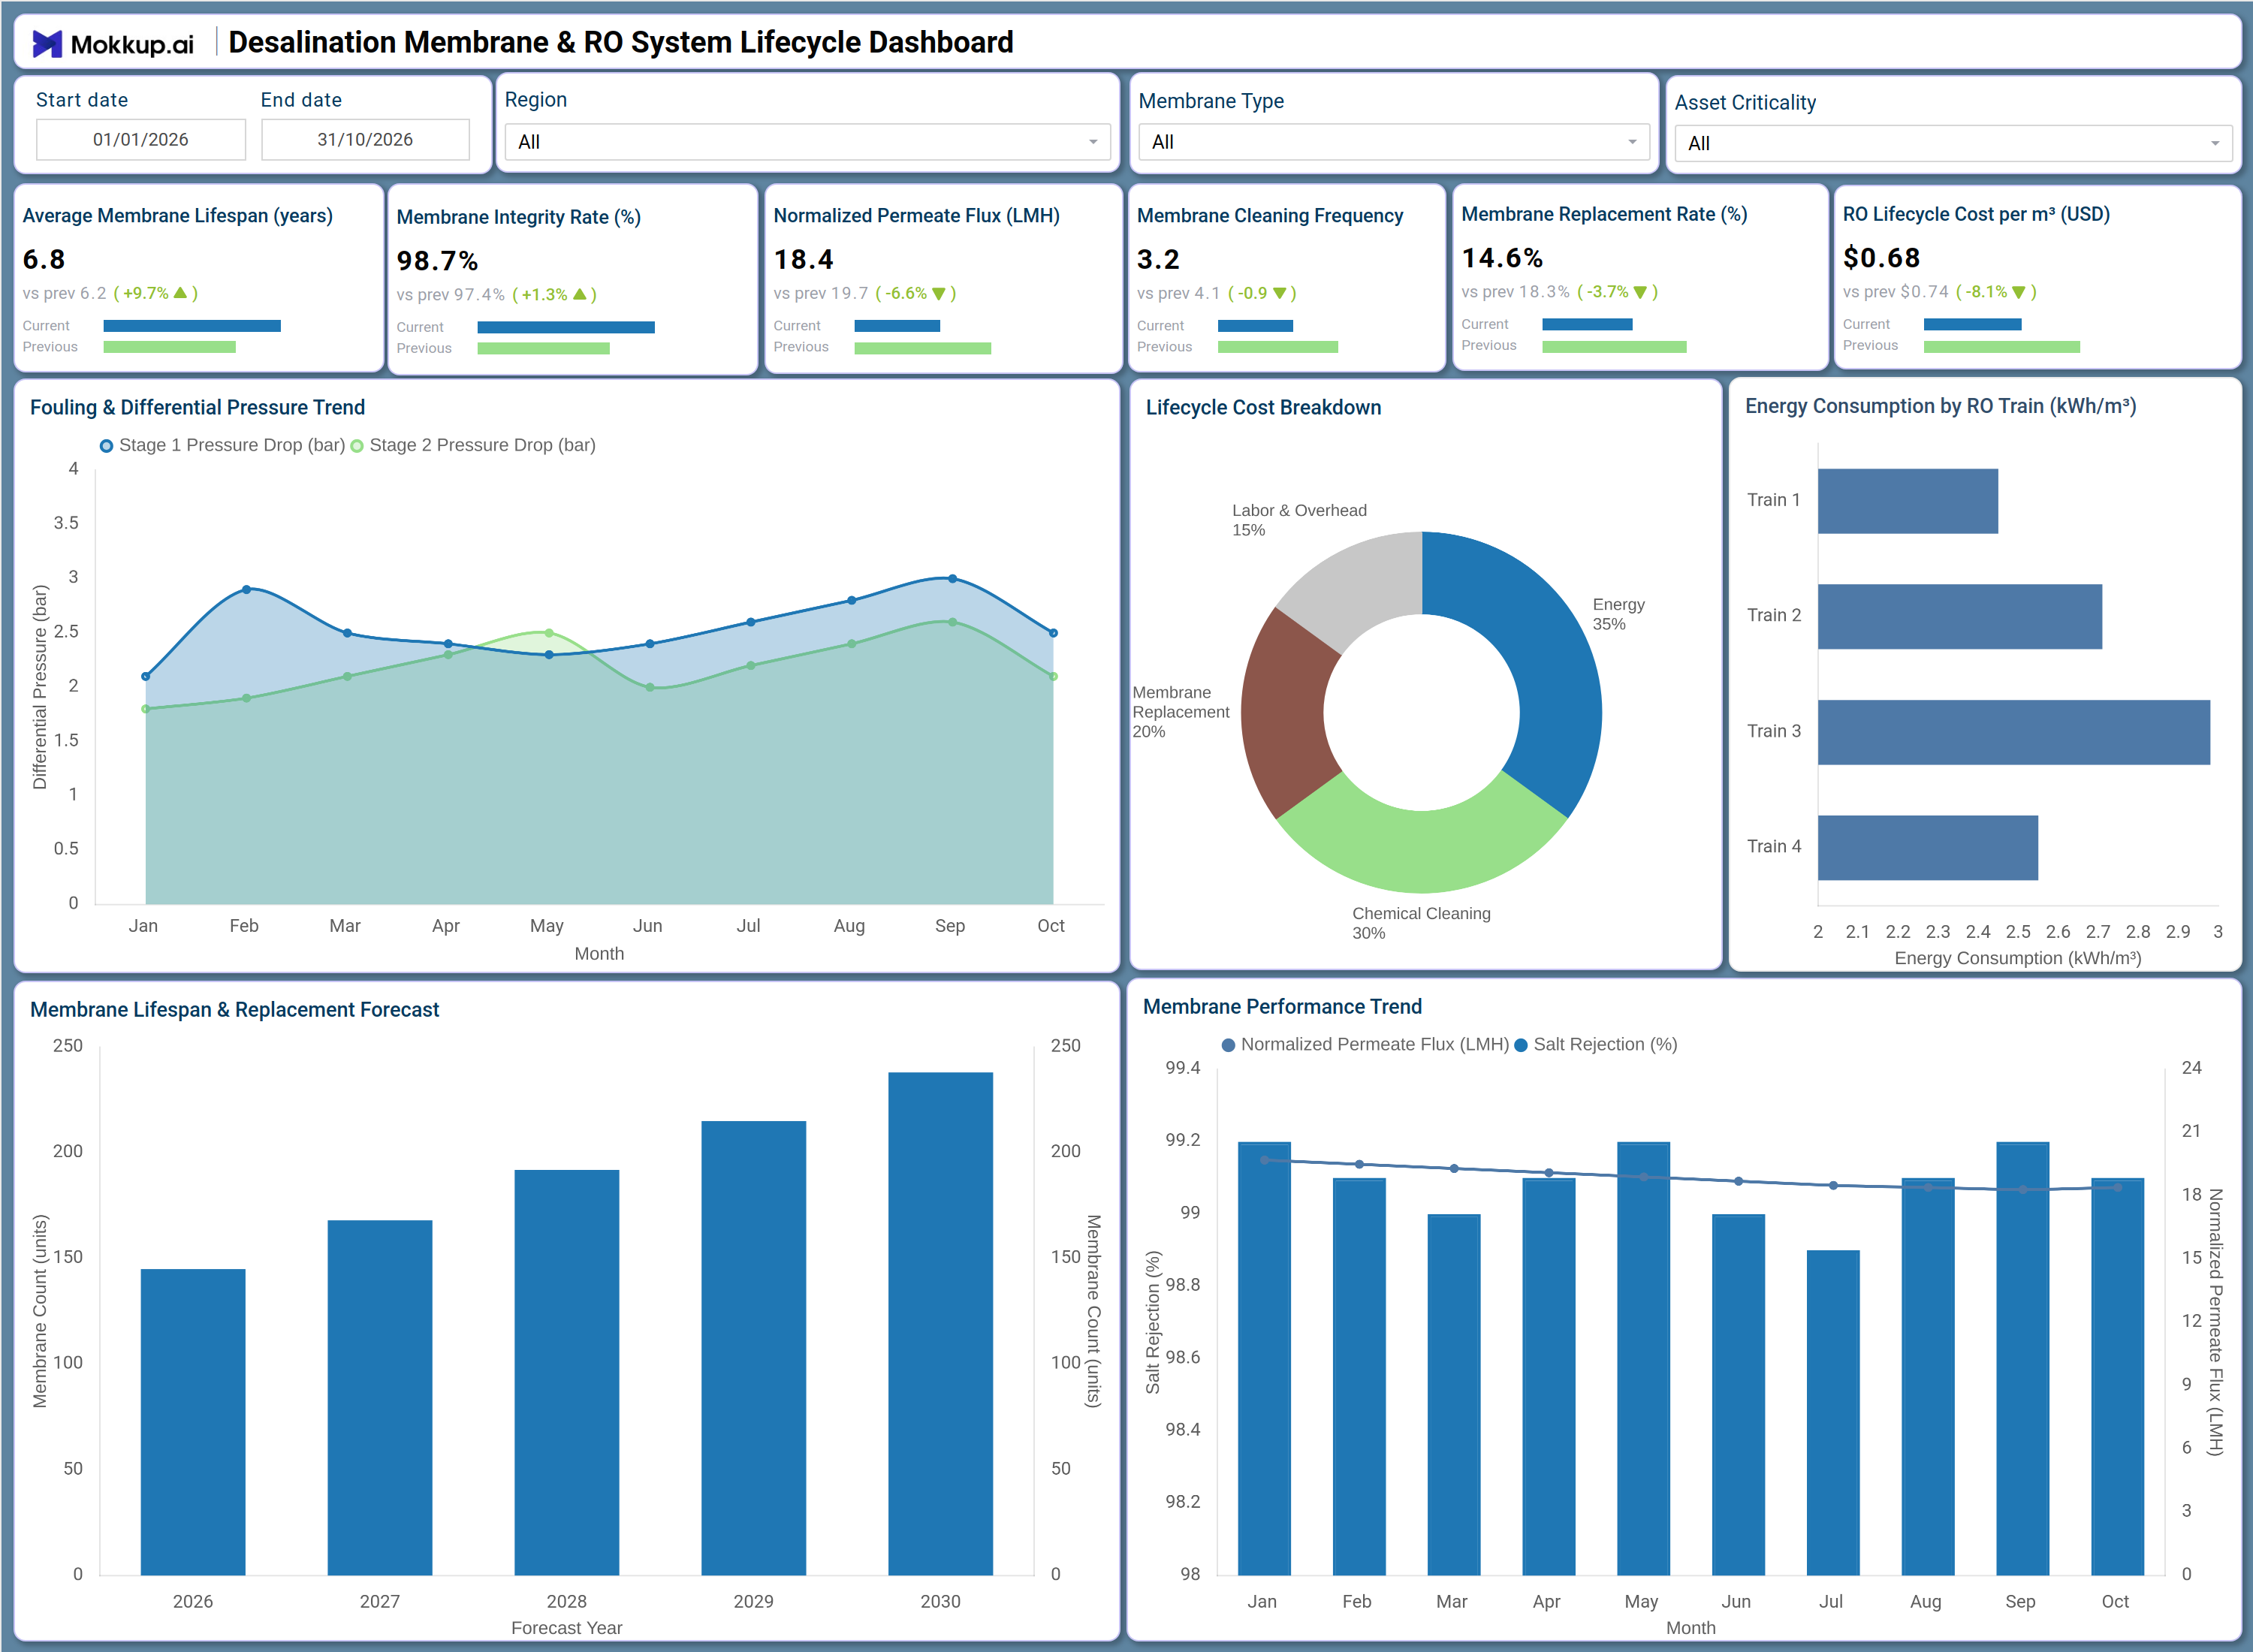This screenshot has height=1652, width=2253.
Task: Click the Train 4 energy bar
Action: 1927,848
